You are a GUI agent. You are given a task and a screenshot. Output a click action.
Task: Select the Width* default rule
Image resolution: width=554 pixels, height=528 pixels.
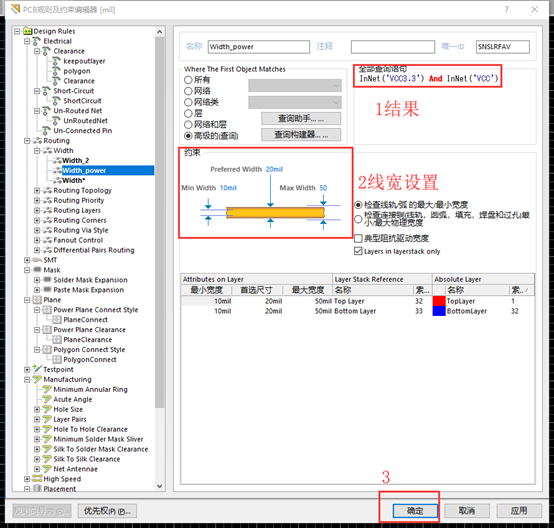point(73,181)
